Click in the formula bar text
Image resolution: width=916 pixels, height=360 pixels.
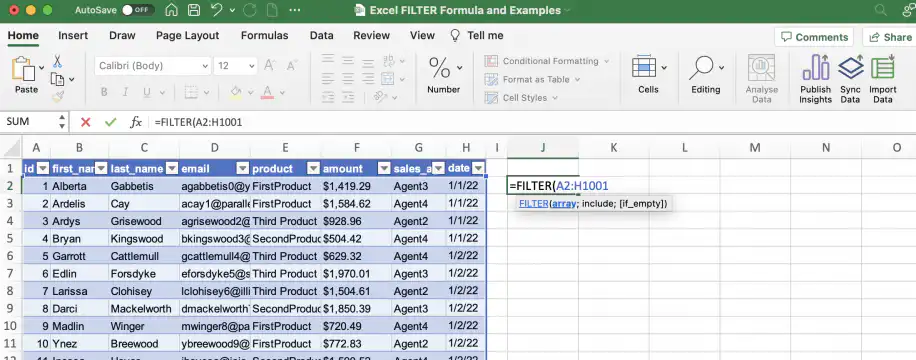199,122
